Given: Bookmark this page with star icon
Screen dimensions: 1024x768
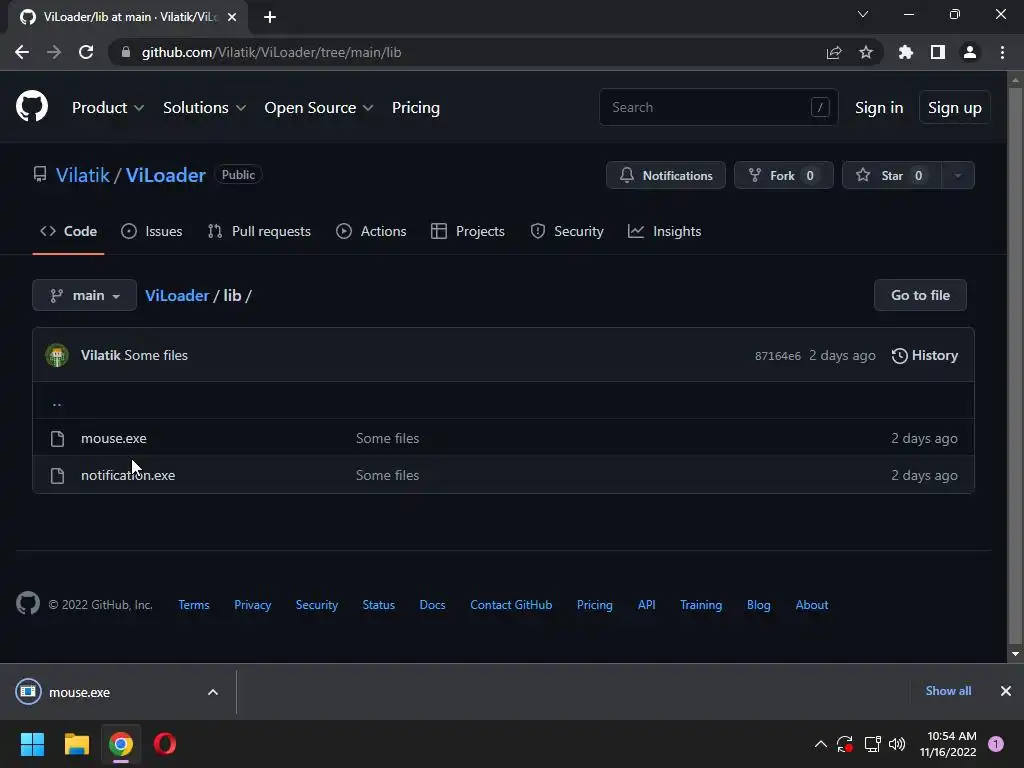Looking at the screenshot, I should click(865, 52).
